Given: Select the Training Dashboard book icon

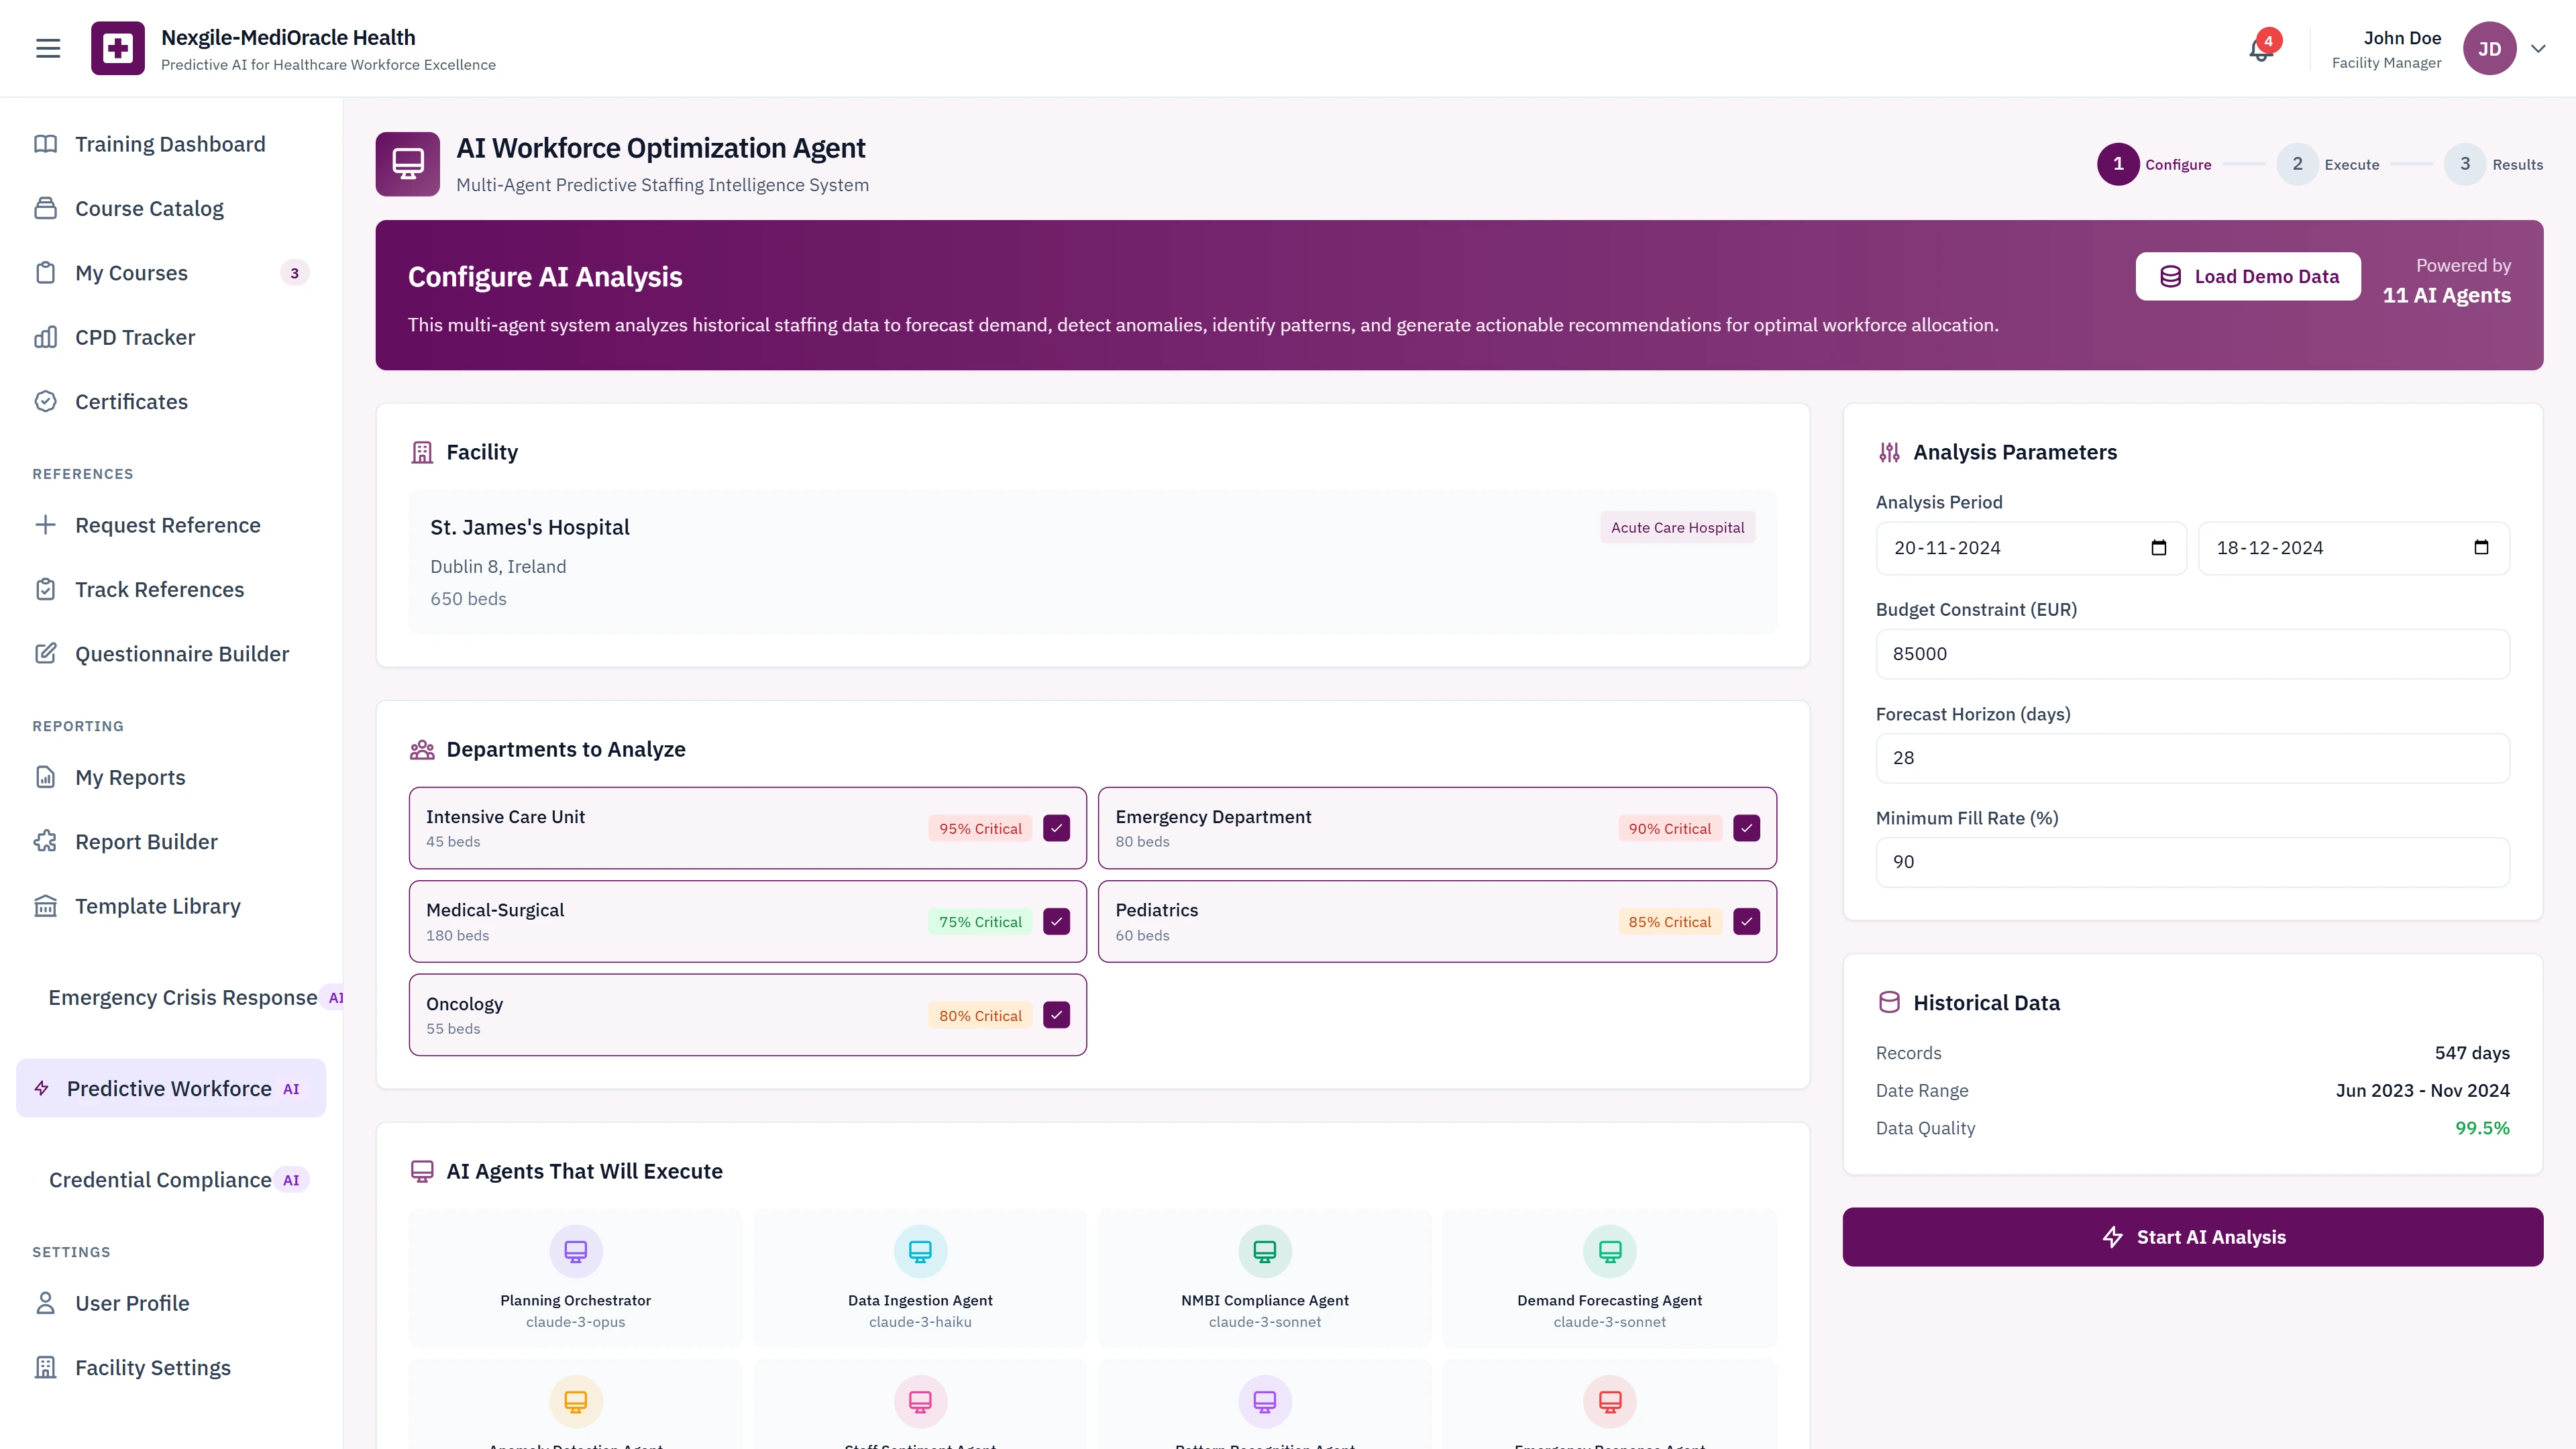Looking at the screenshot, I should [x=45, y=143].
